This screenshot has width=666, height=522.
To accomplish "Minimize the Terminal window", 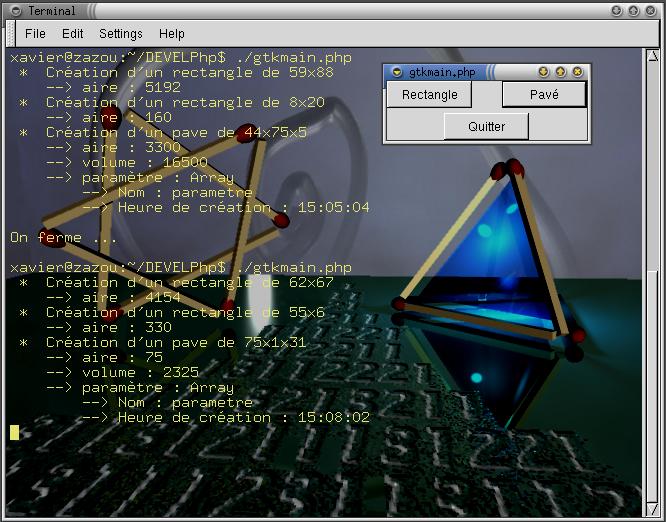I will (x=618, y=11).
